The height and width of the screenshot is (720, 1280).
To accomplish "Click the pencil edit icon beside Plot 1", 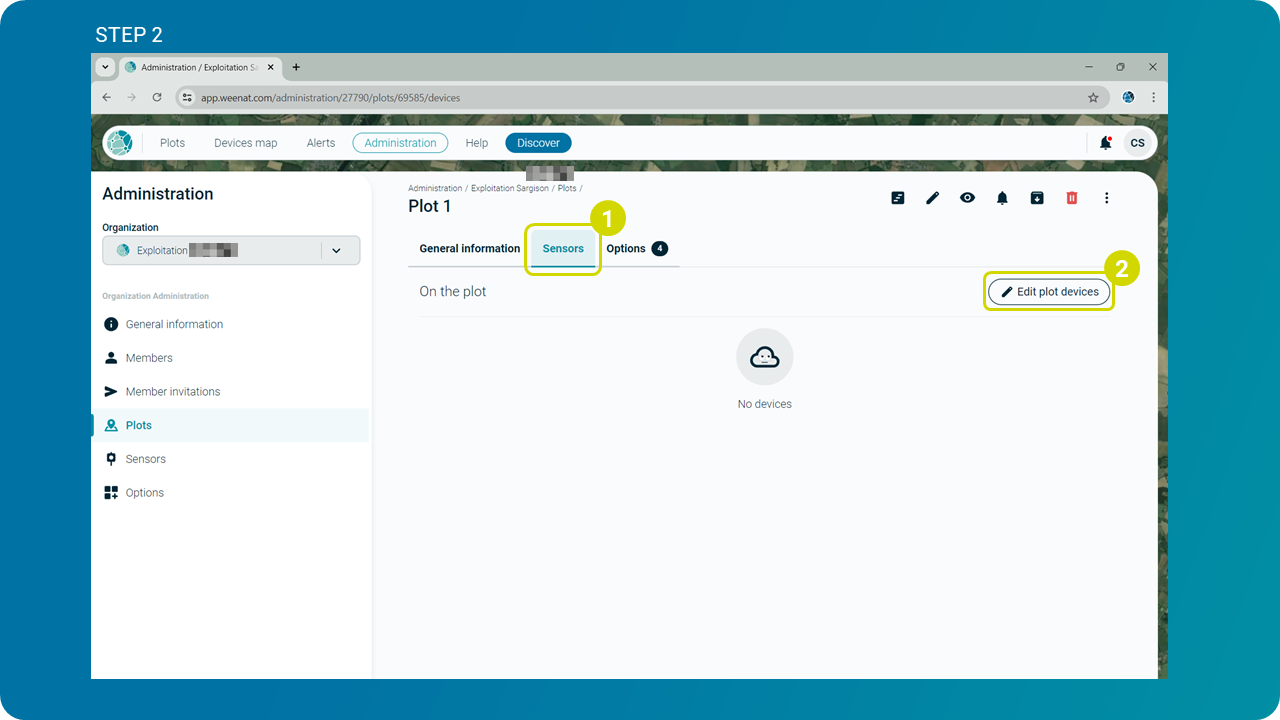I will coord(932,198).
